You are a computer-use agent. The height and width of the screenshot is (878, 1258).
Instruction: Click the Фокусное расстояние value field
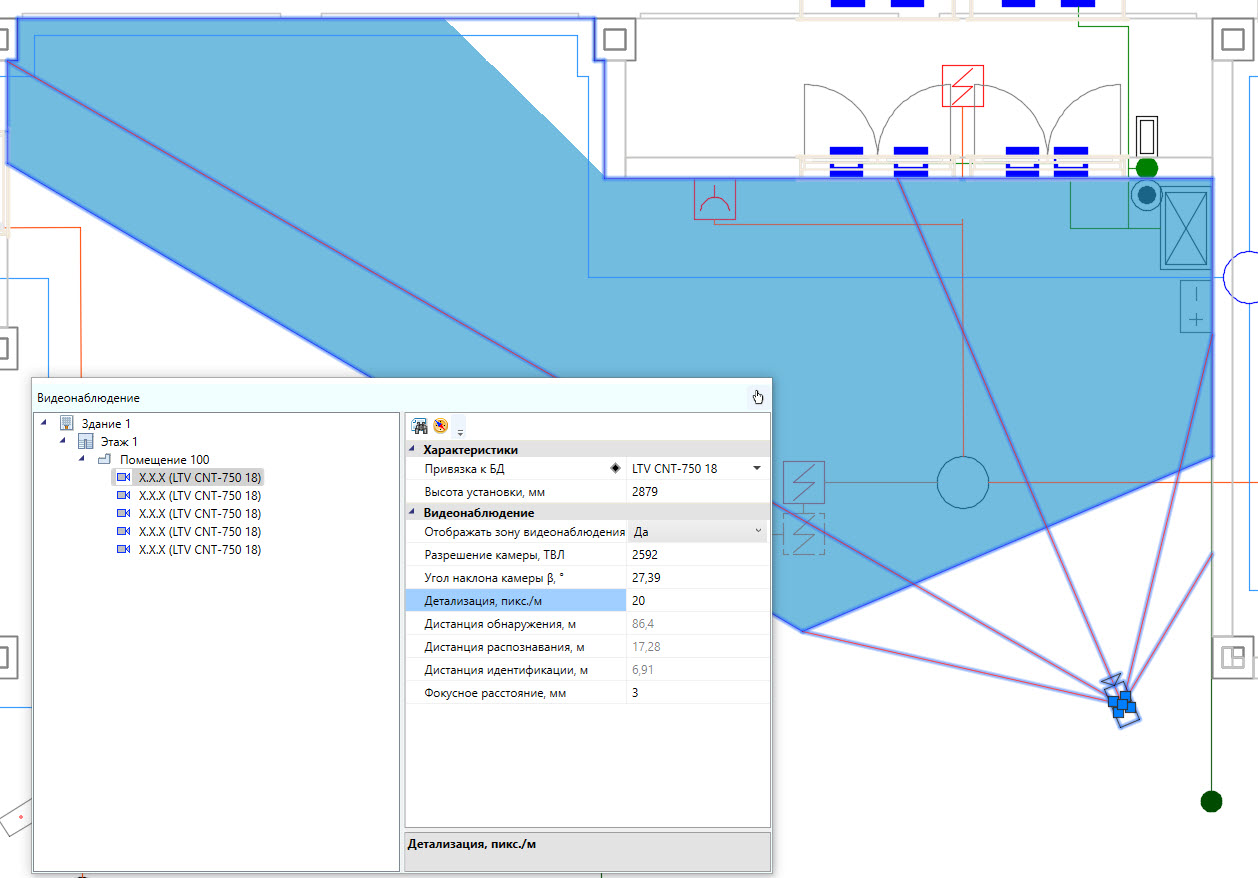(x=697, y=693)
